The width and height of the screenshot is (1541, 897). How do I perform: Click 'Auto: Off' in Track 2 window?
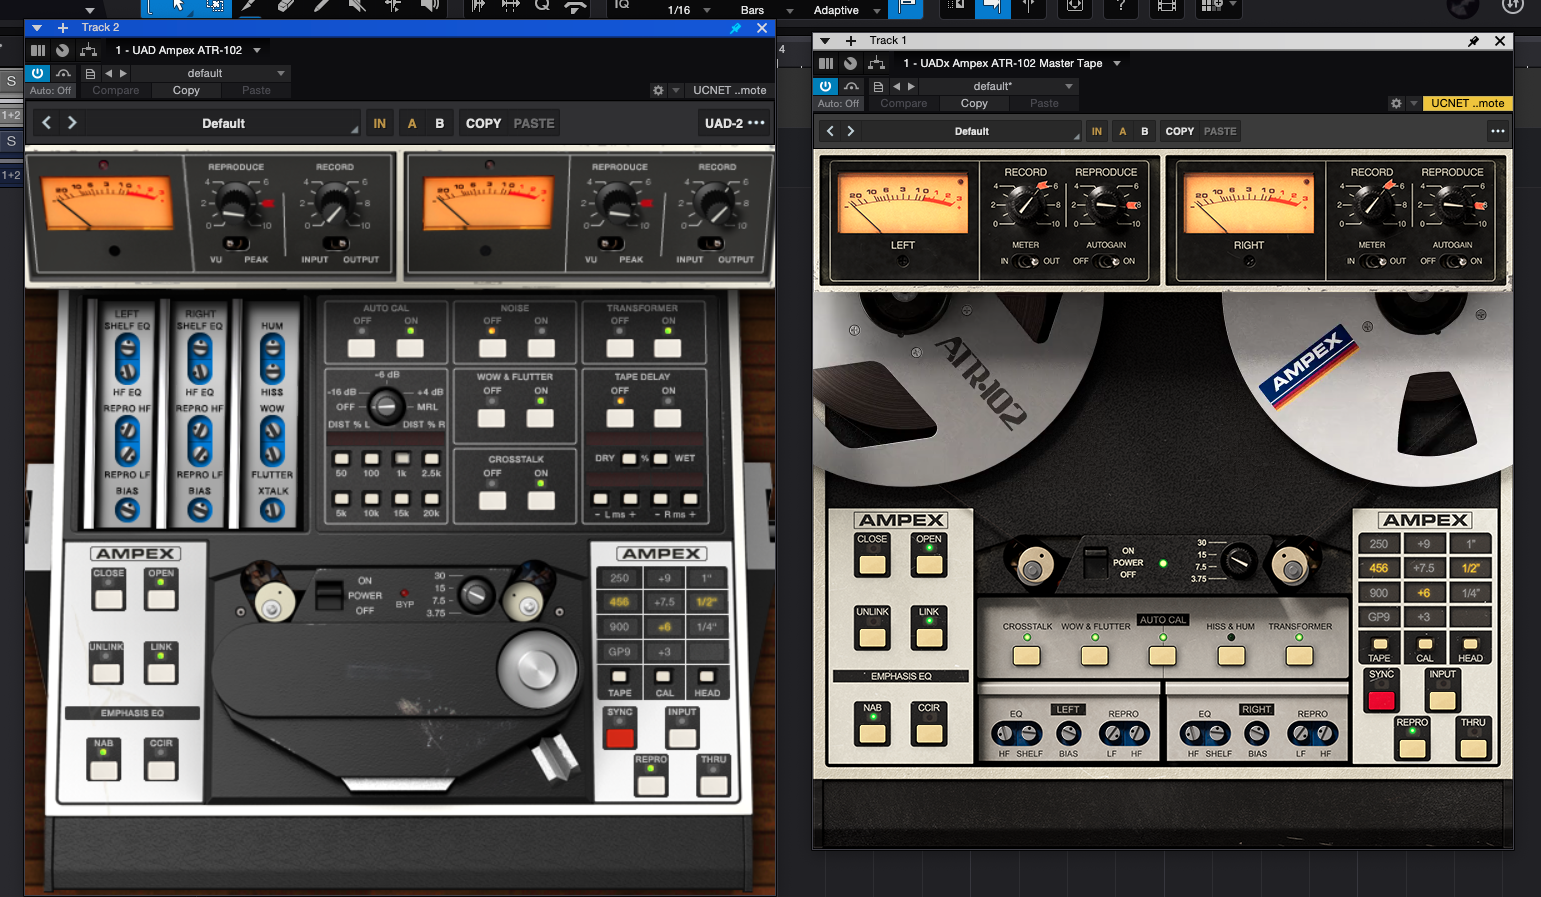coord(50,90)
